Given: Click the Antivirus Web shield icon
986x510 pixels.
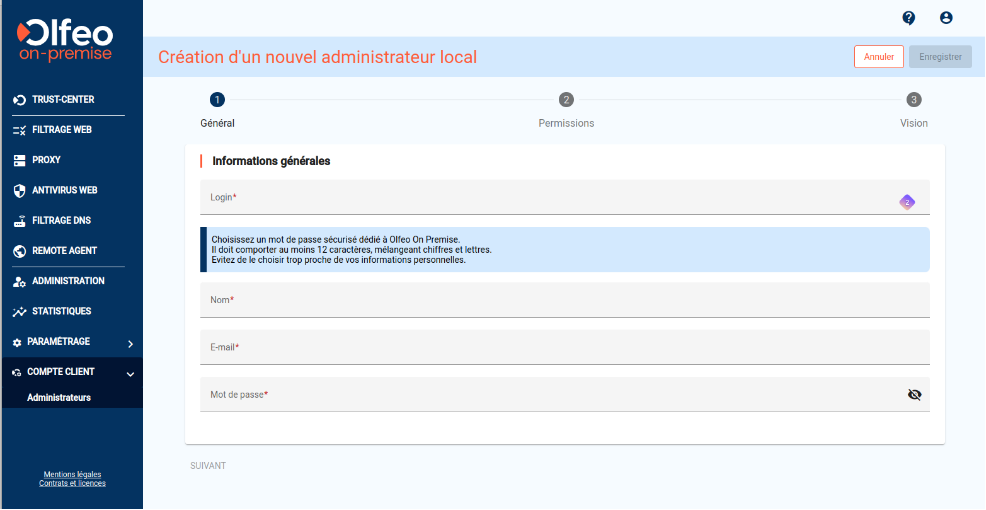Looking at the screenshot, I should [x=19, y=190].
